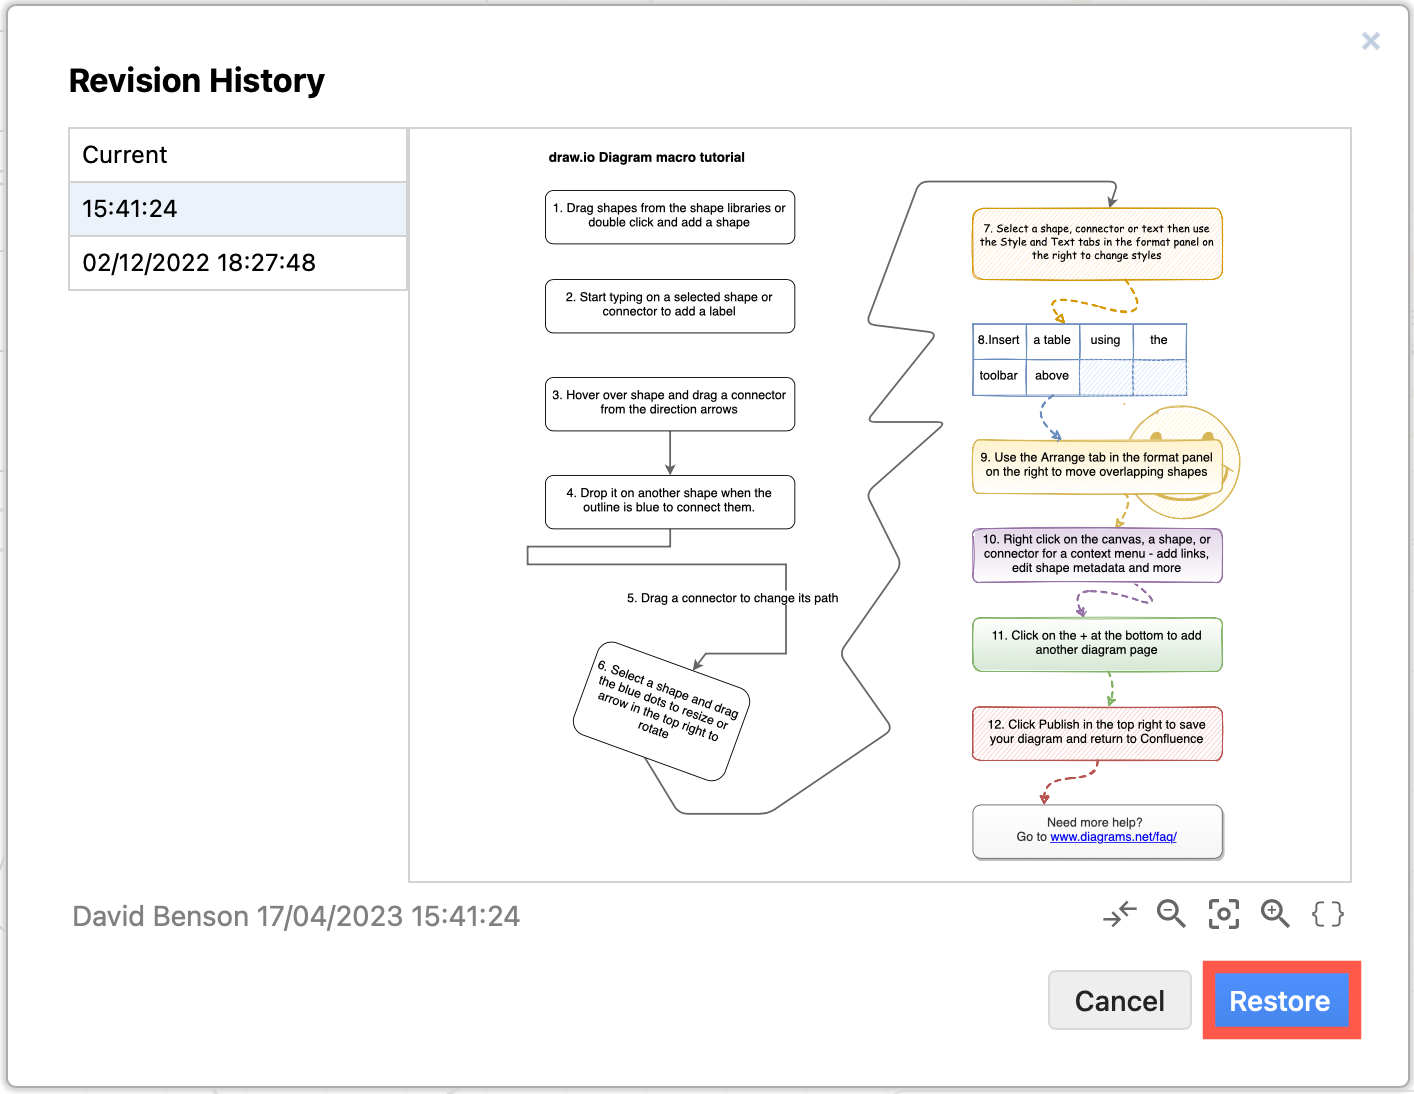Close the Revision History dialog
The height and width of the screenshot is (1094, 1414).
[1370, 41]
